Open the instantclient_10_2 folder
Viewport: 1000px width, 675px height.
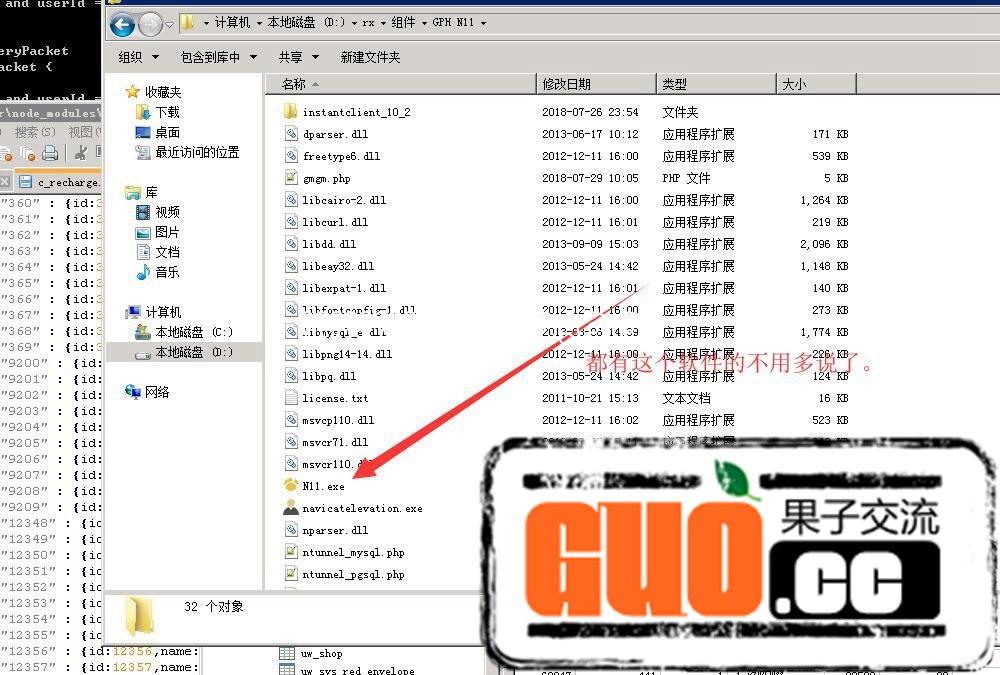tap(355, 112)
